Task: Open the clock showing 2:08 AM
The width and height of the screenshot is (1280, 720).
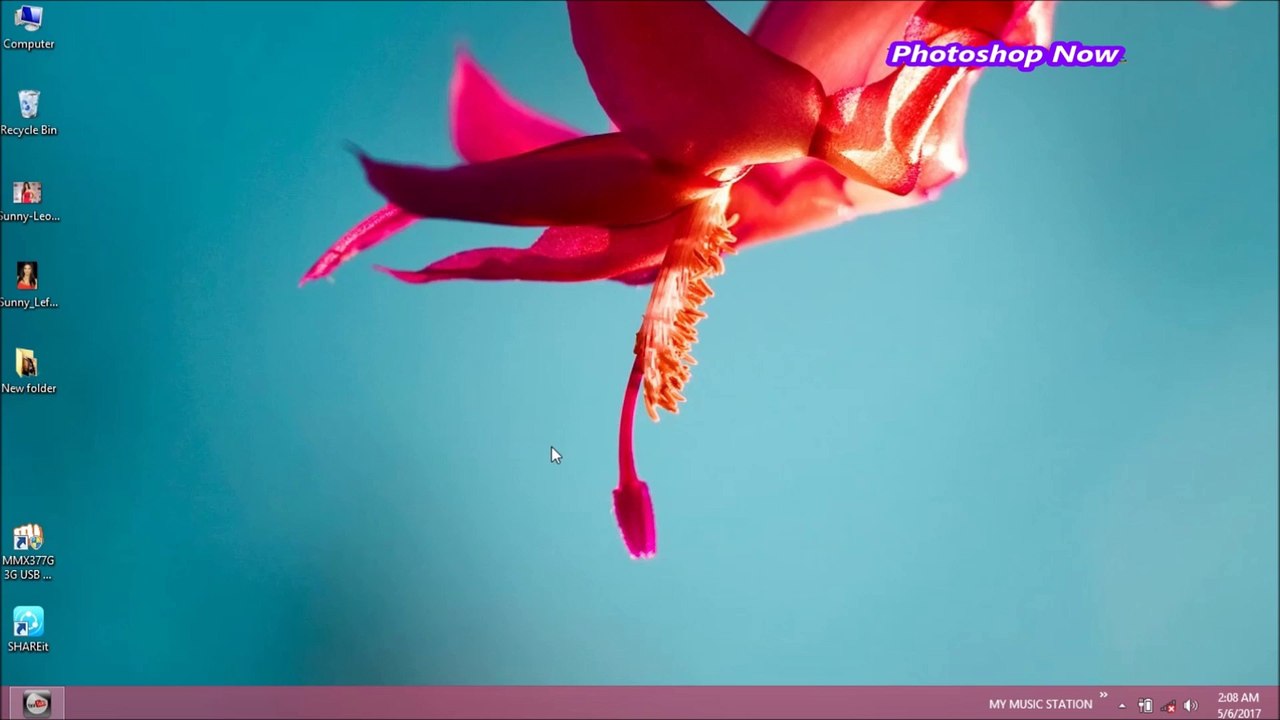Action: pyautogui.click(x=1238, y=705)
